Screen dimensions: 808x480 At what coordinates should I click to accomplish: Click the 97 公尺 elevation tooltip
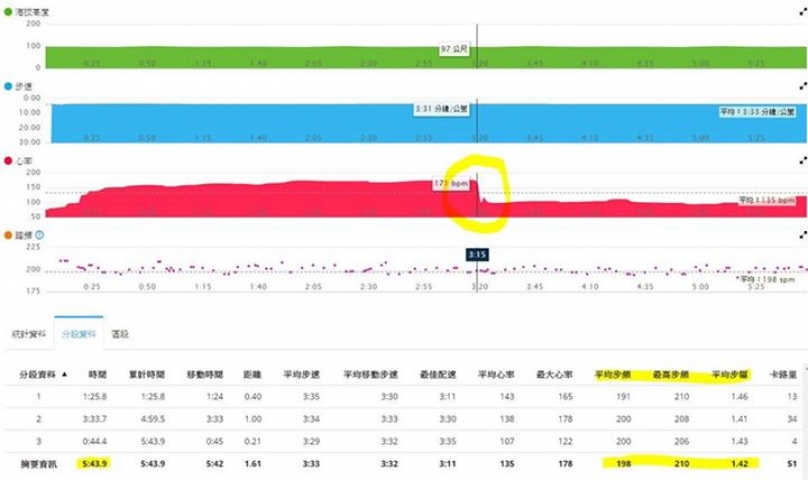click(x=454, y=49)
